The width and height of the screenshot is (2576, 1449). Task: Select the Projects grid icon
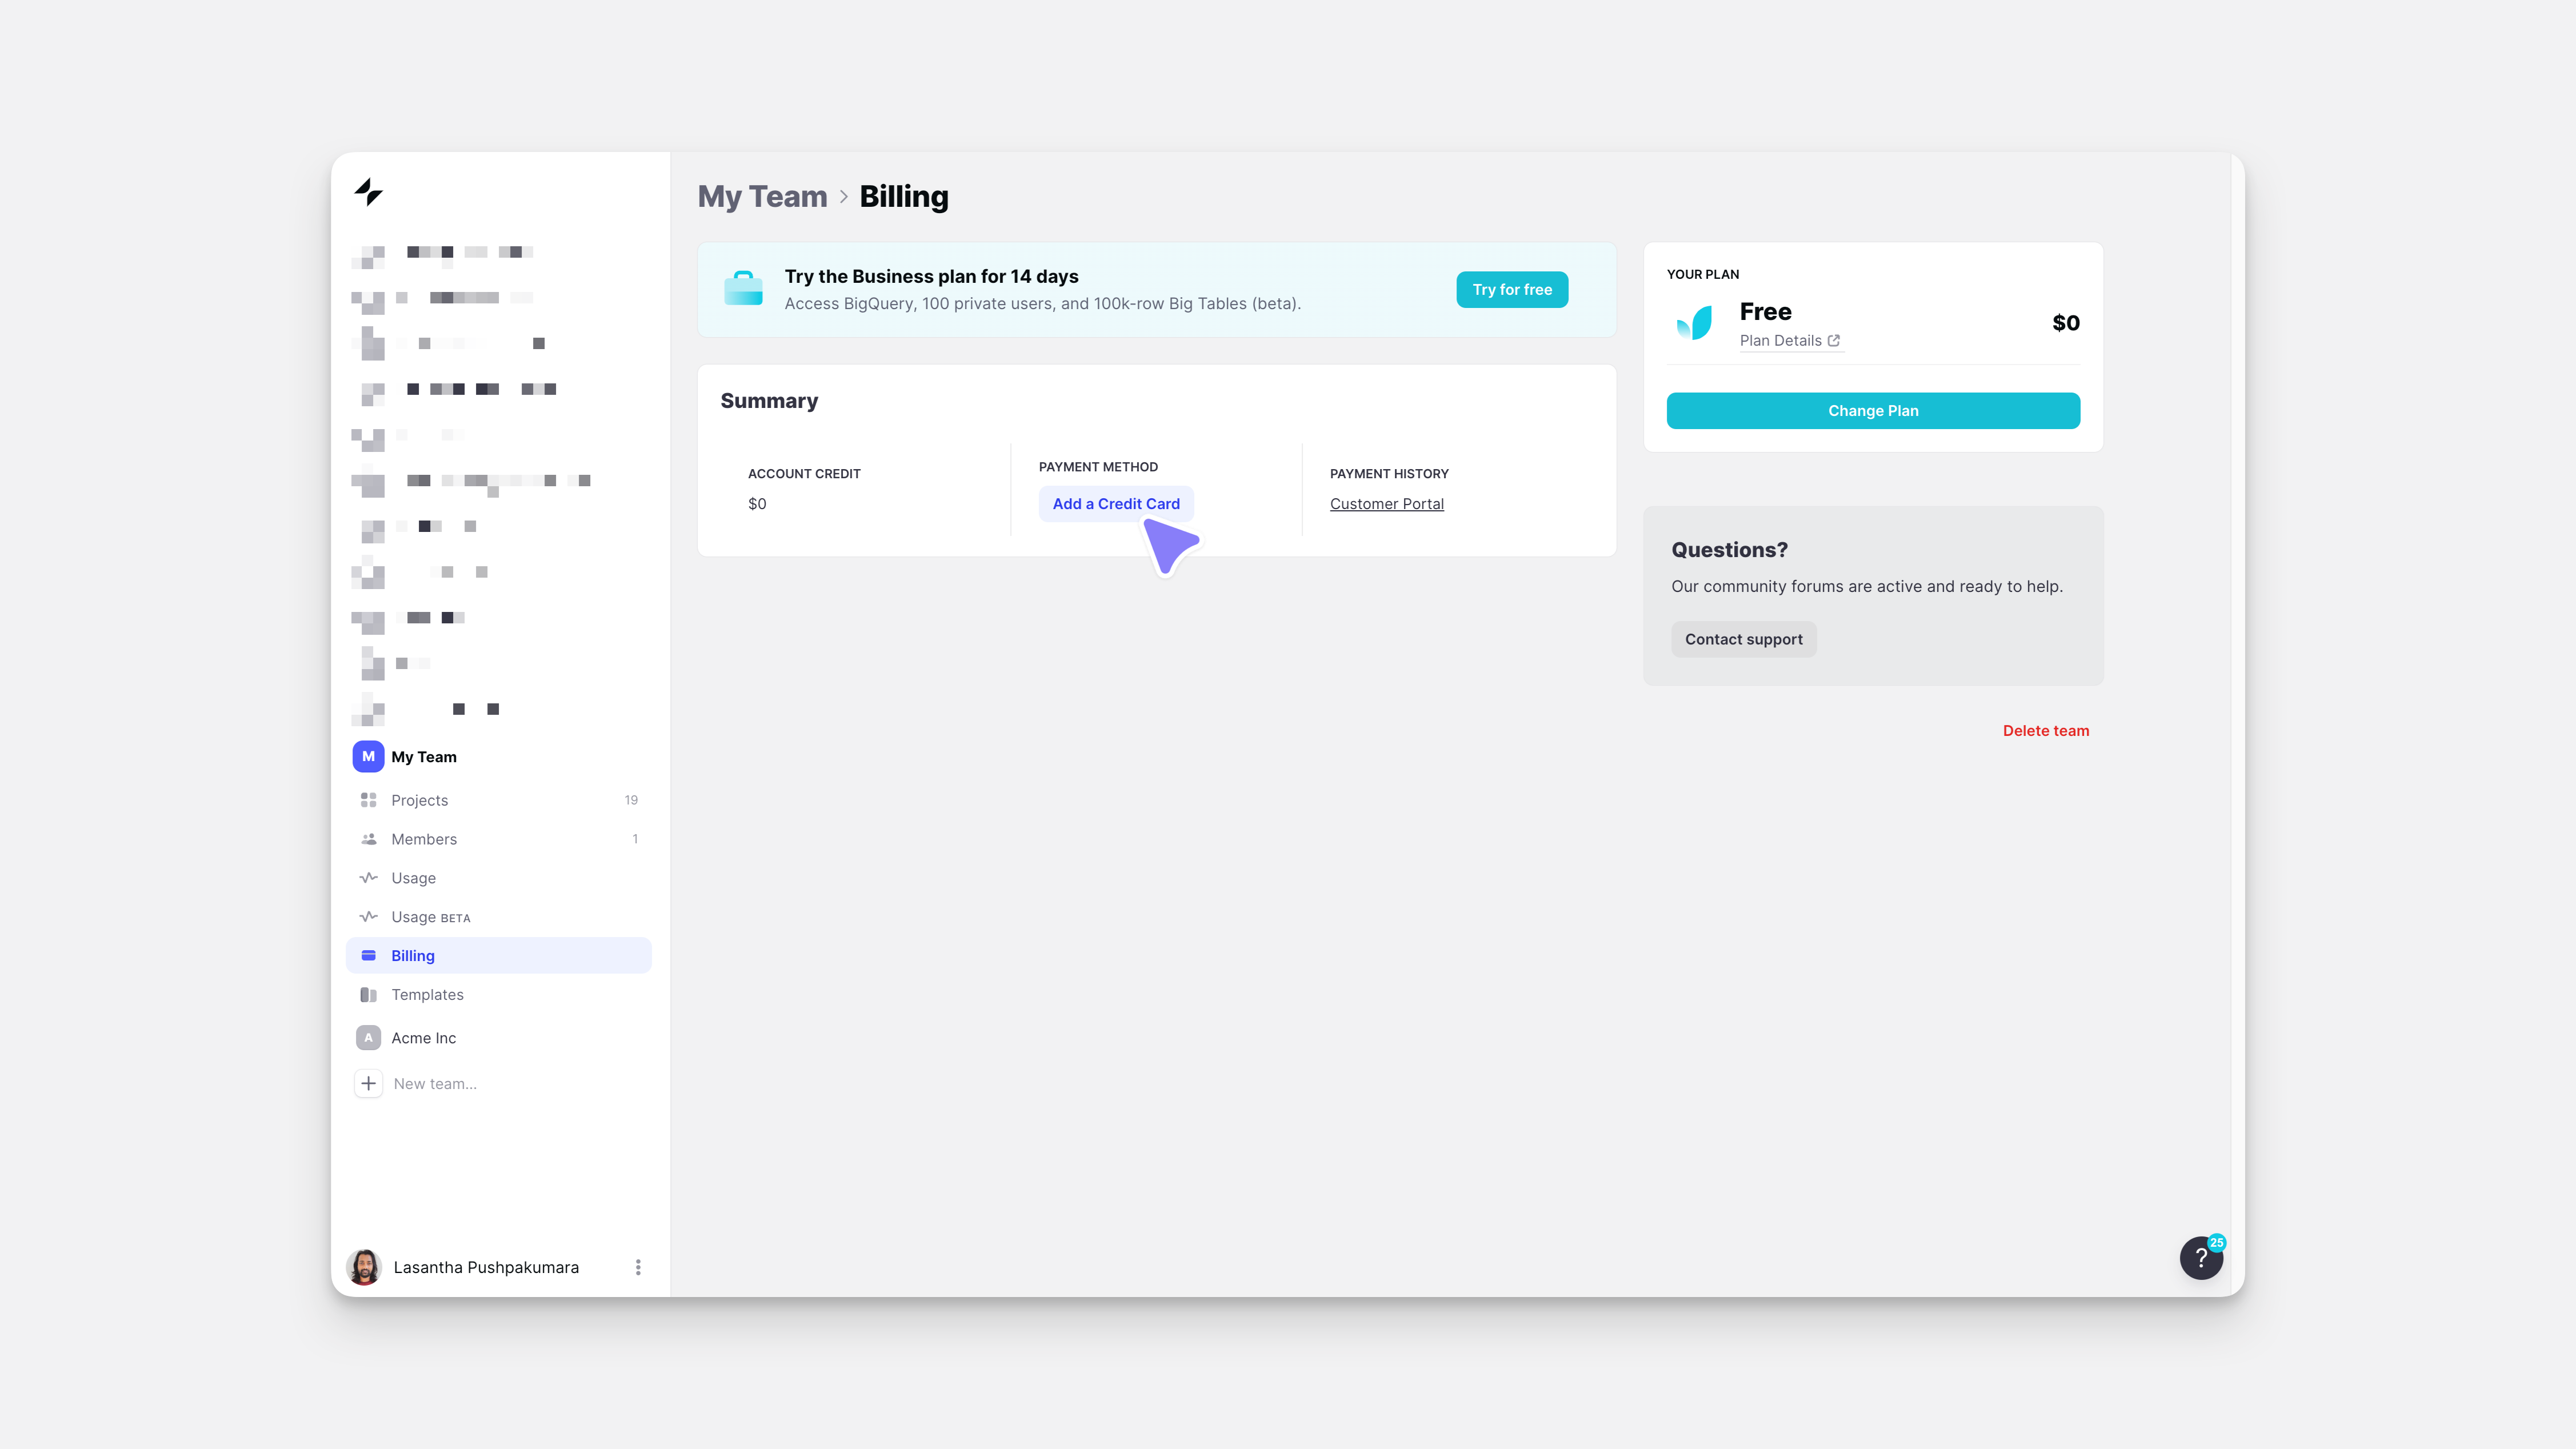(368, 799)
